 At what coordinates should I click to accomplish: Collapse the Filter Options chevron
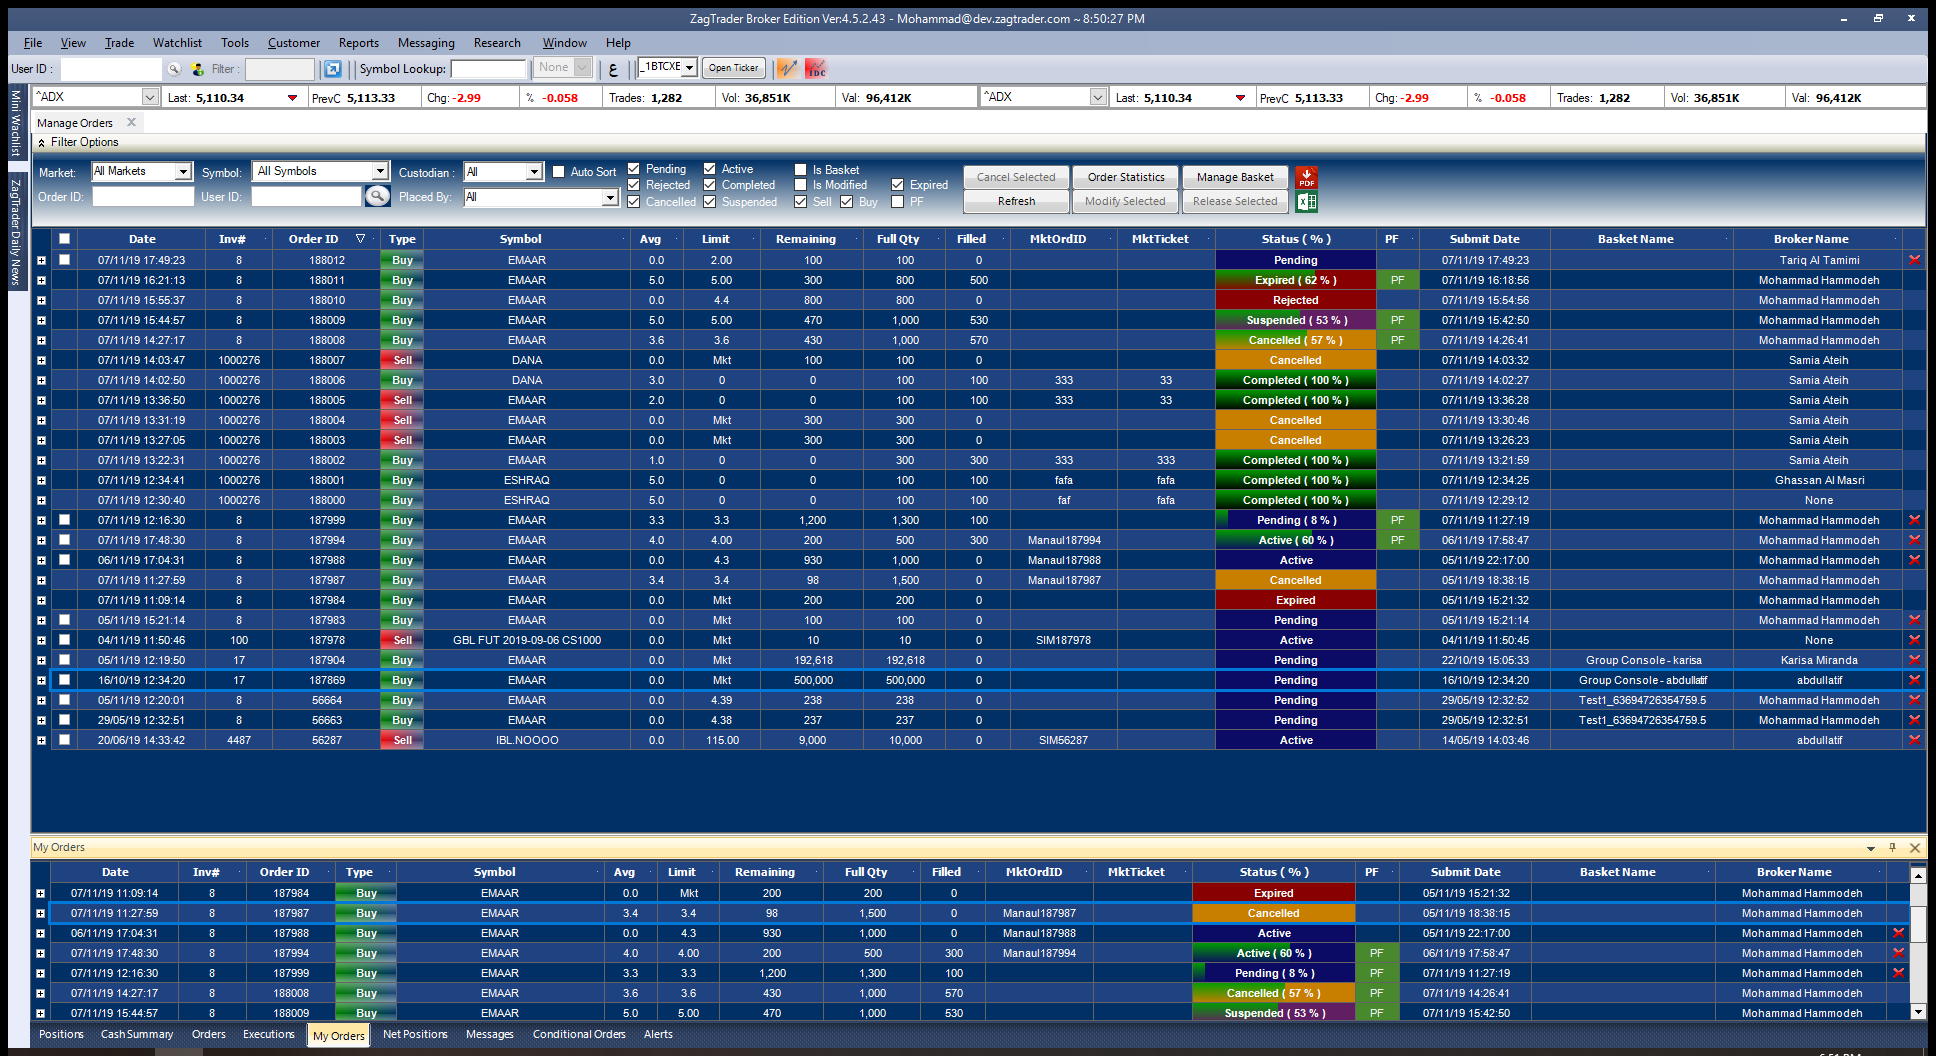click(41, 142)
